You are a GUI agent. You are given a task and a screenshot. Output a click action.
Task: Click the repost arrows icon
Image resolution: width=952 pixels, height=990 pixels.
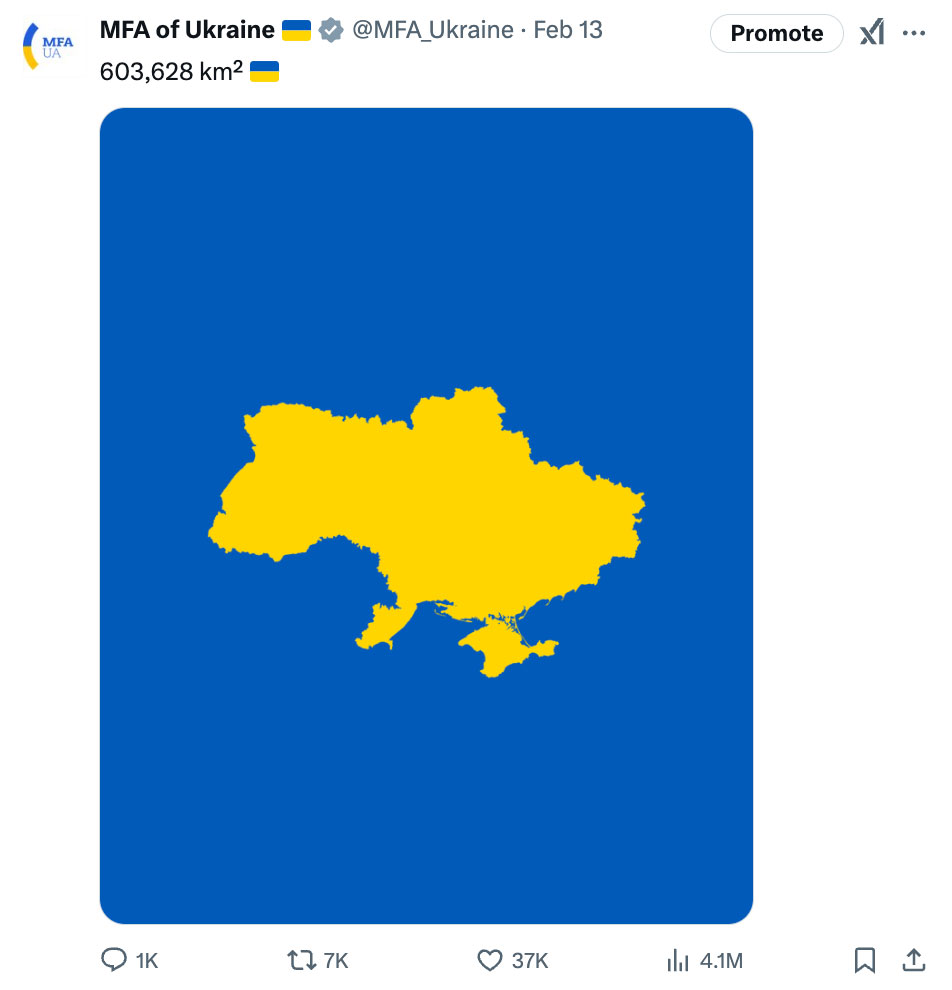point(301,960)
